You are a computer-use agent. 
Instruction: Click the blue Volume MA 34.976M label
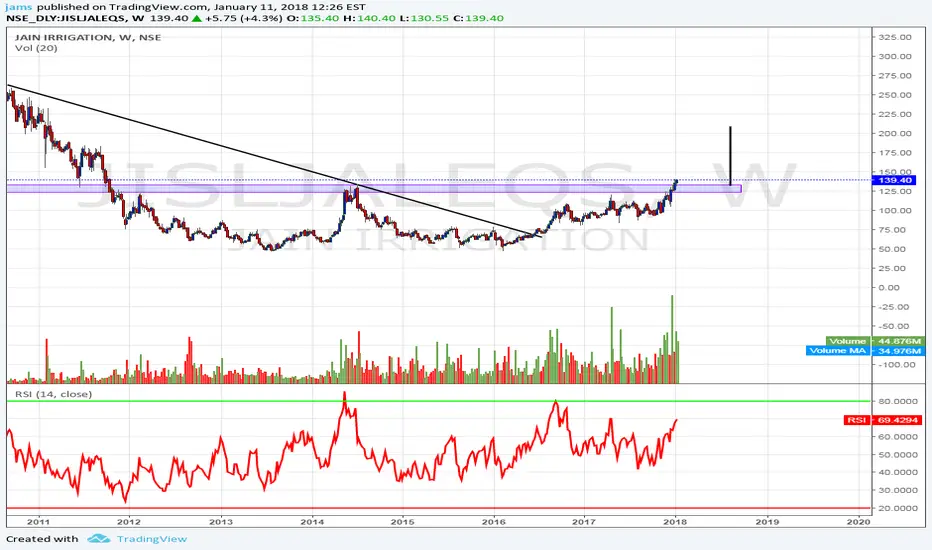[x=865, y=350]
